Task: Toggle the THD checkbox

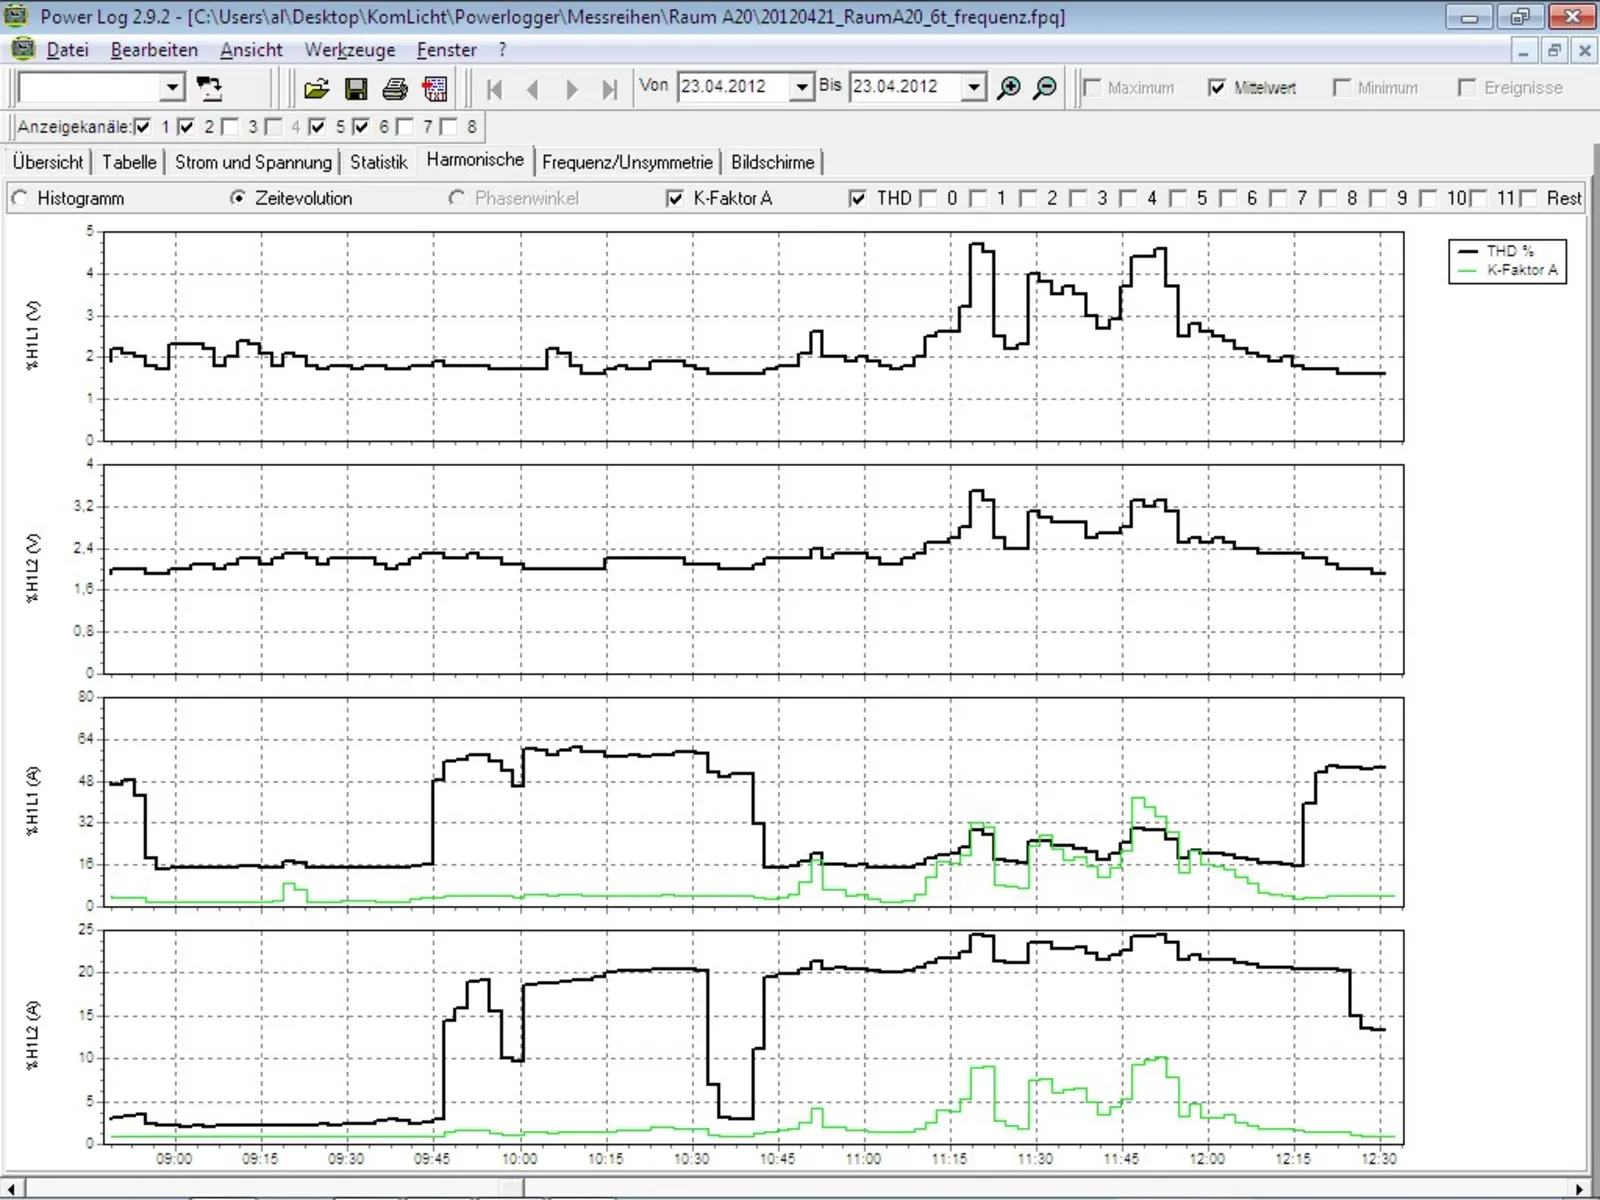Action: 857,199
